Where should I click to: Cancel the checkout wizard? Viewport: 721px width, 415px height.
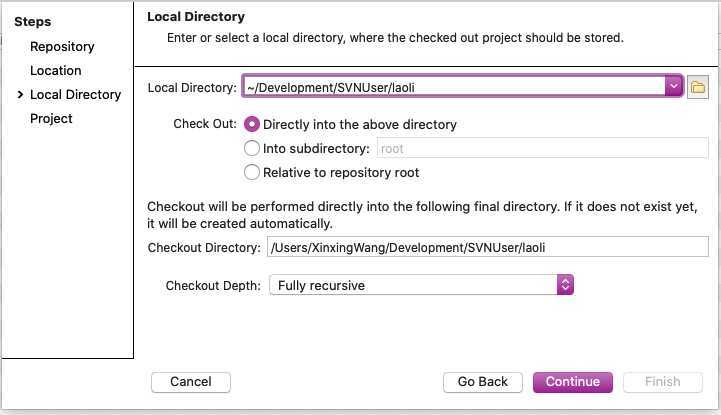tap(191, 382)
